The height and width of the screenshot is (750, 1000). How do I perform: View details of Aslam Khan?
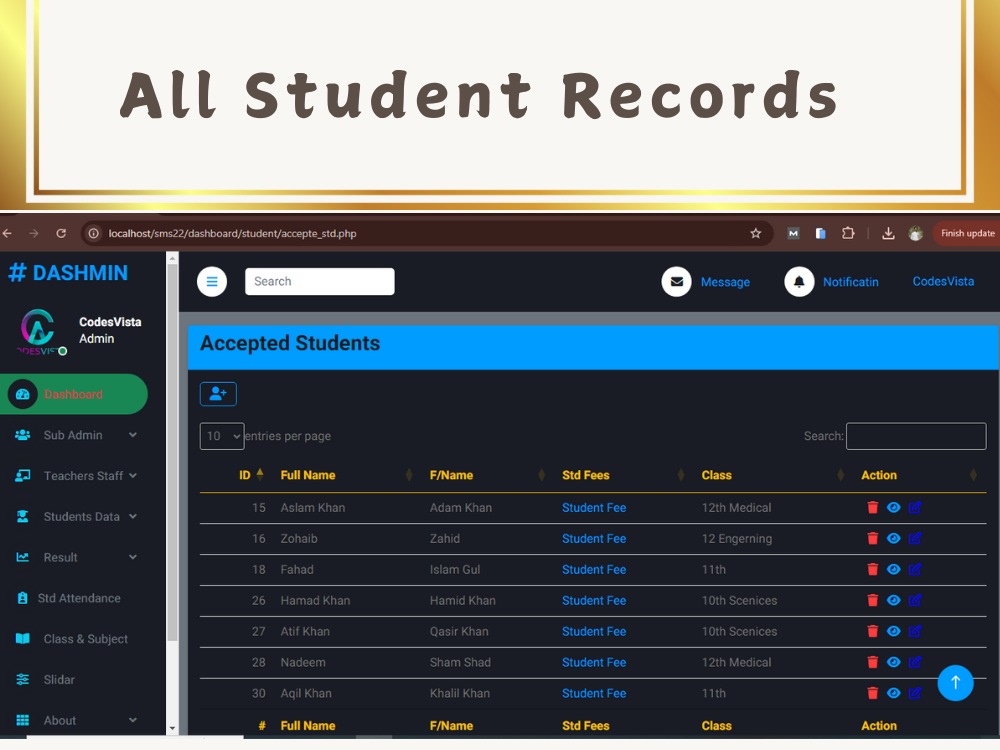pos(893,508)
